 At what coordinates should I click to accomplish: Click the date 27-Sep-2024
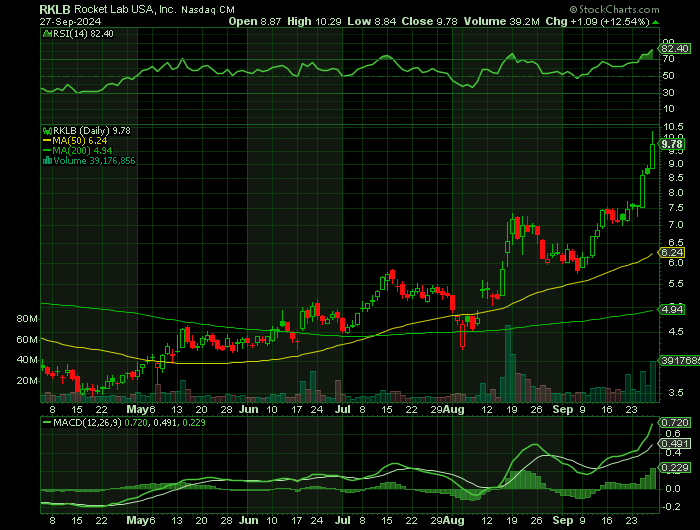(70, 21)
